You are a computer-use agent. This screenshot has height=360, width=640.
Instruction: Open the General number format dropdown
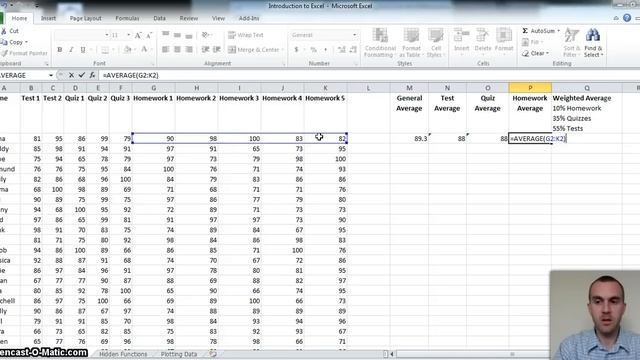pos(354,35)
